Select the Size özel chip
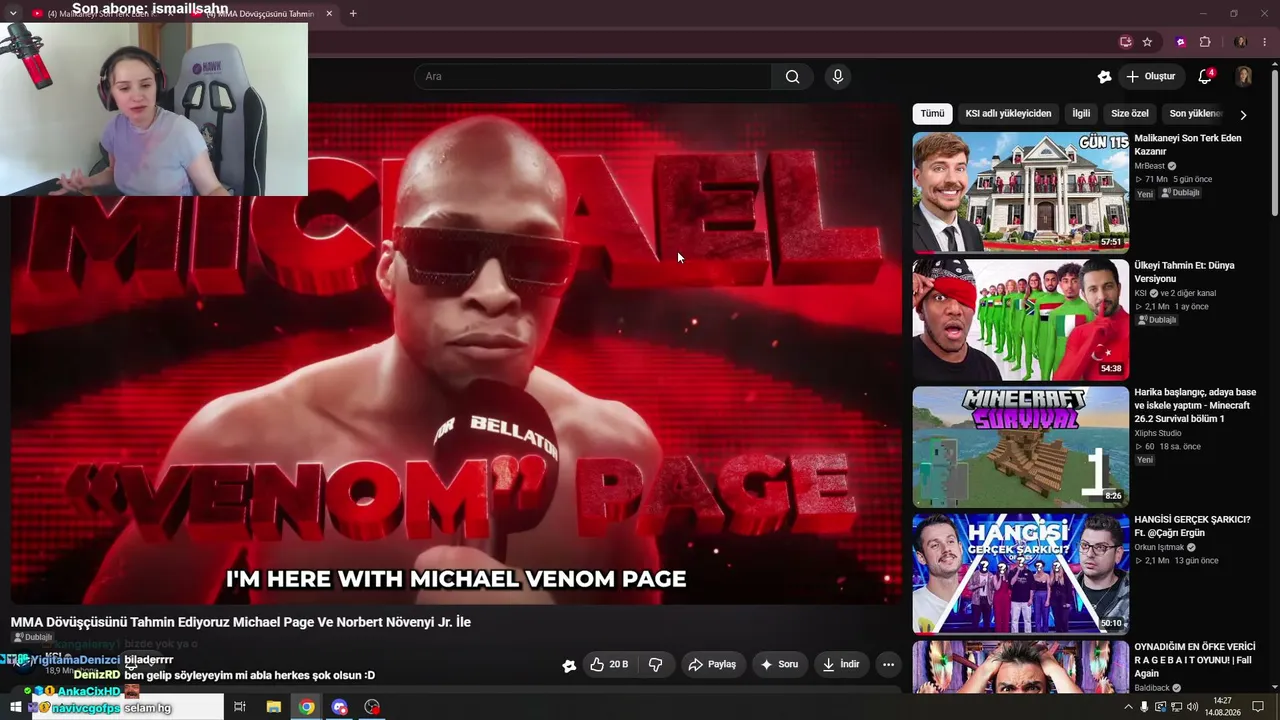The image size is (1280, 720). click(1130, 114)
